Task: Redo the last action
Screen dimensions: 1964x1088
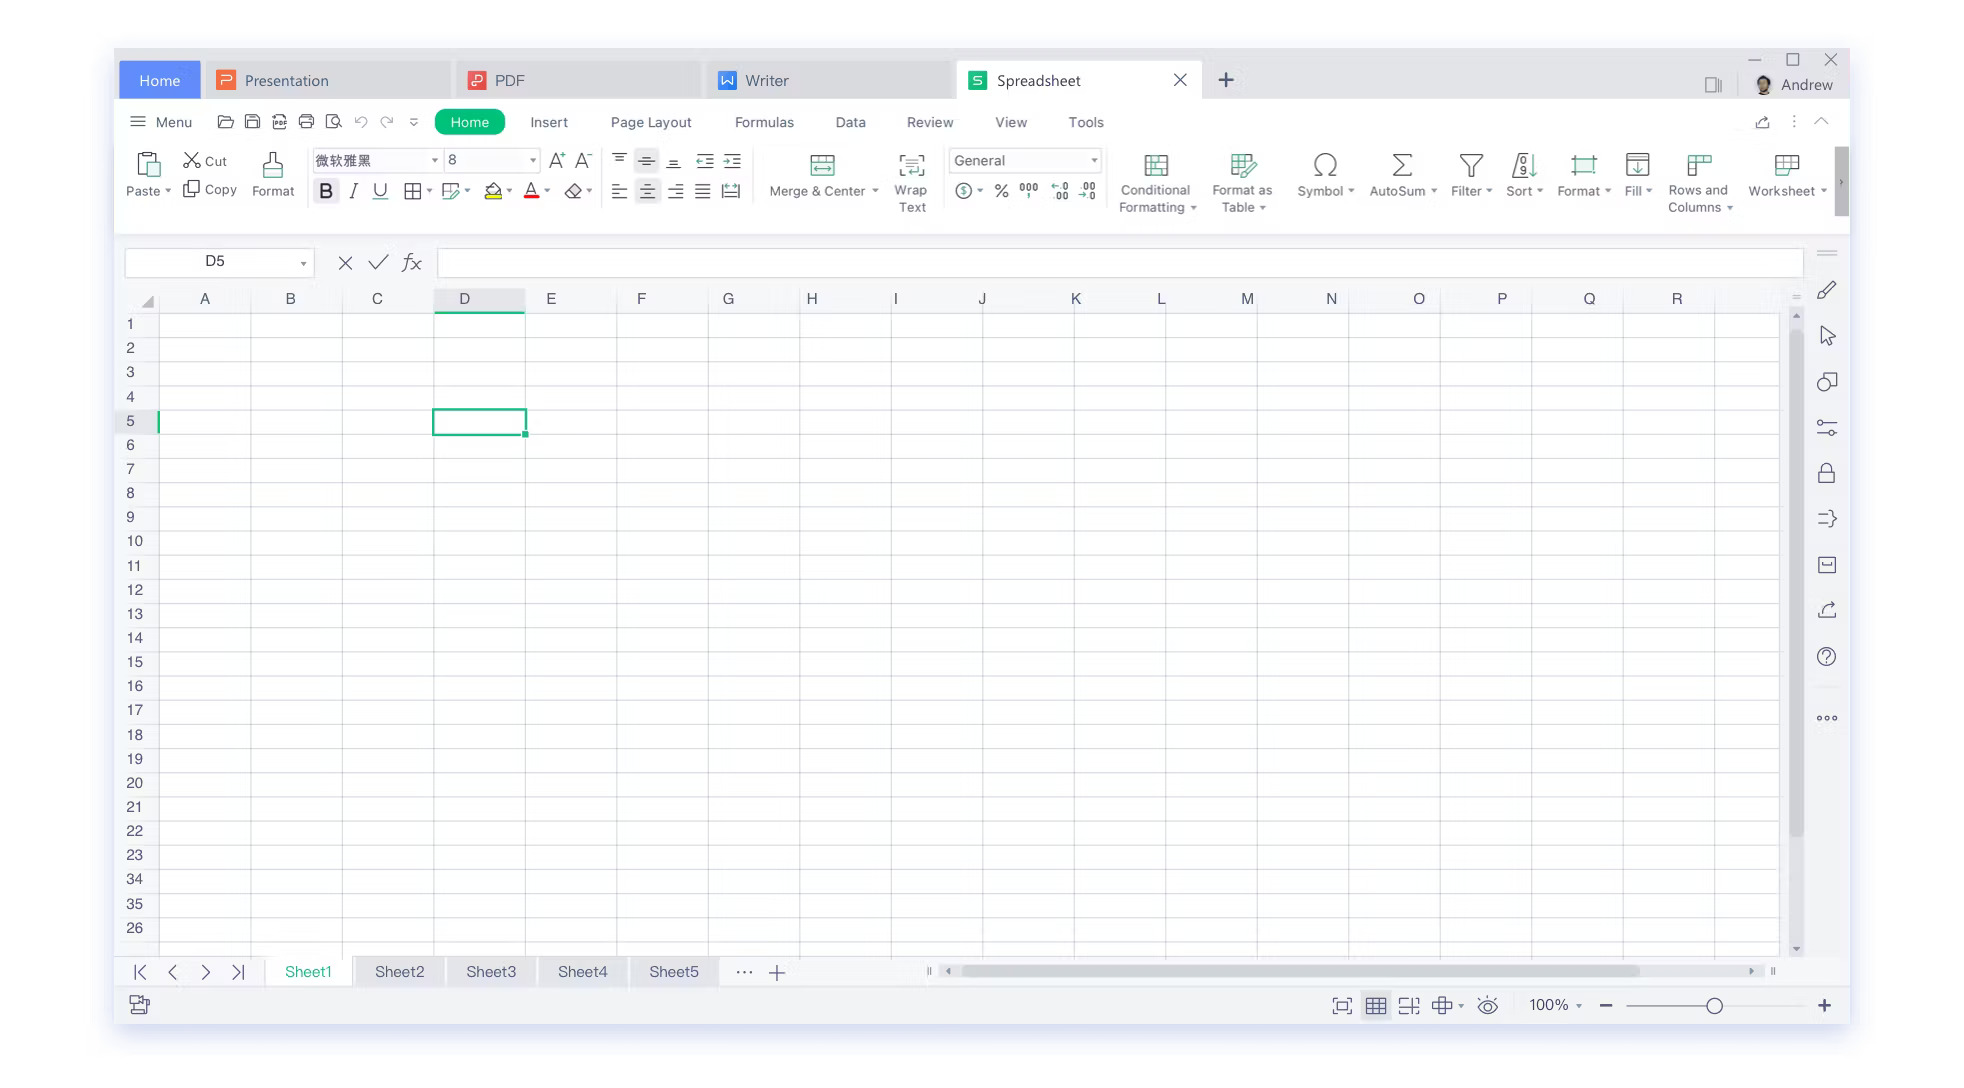Action: coord(387,122)
